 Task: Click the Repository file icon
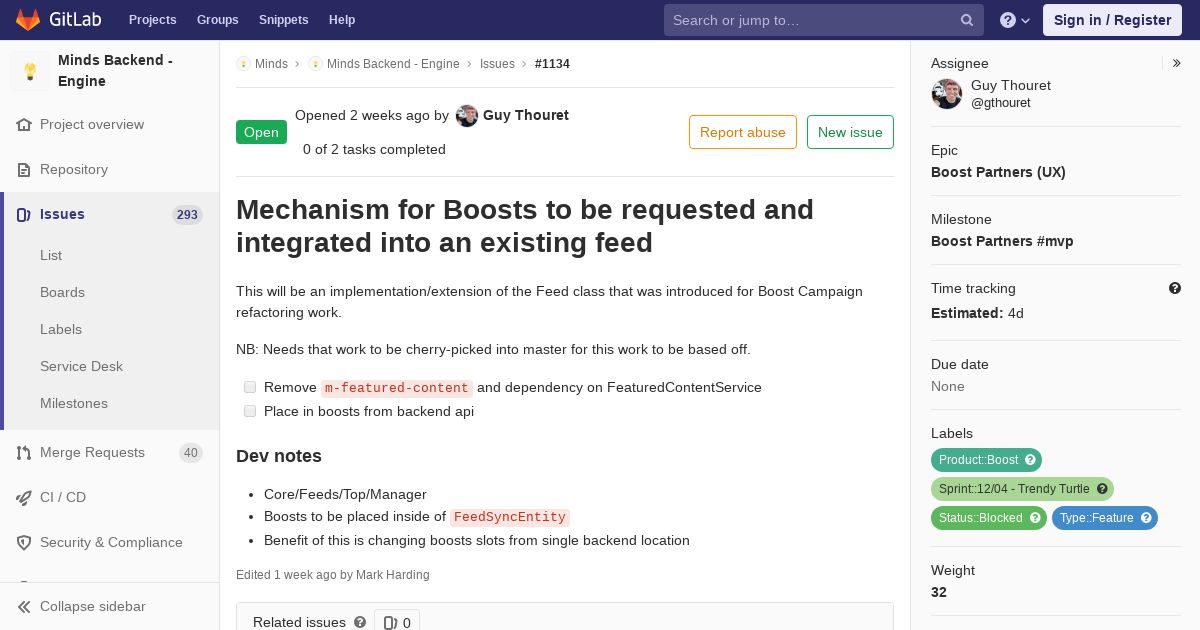pyautogui.click(x=24, y=170)
